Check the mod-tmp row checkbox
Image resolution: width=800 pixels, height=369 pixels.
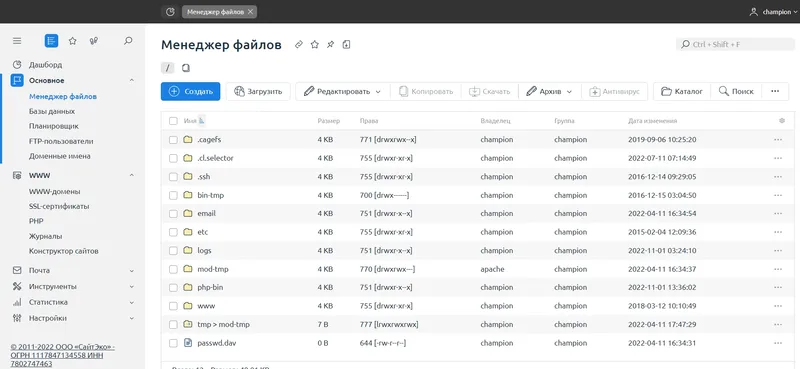click(x=173, y=269)
